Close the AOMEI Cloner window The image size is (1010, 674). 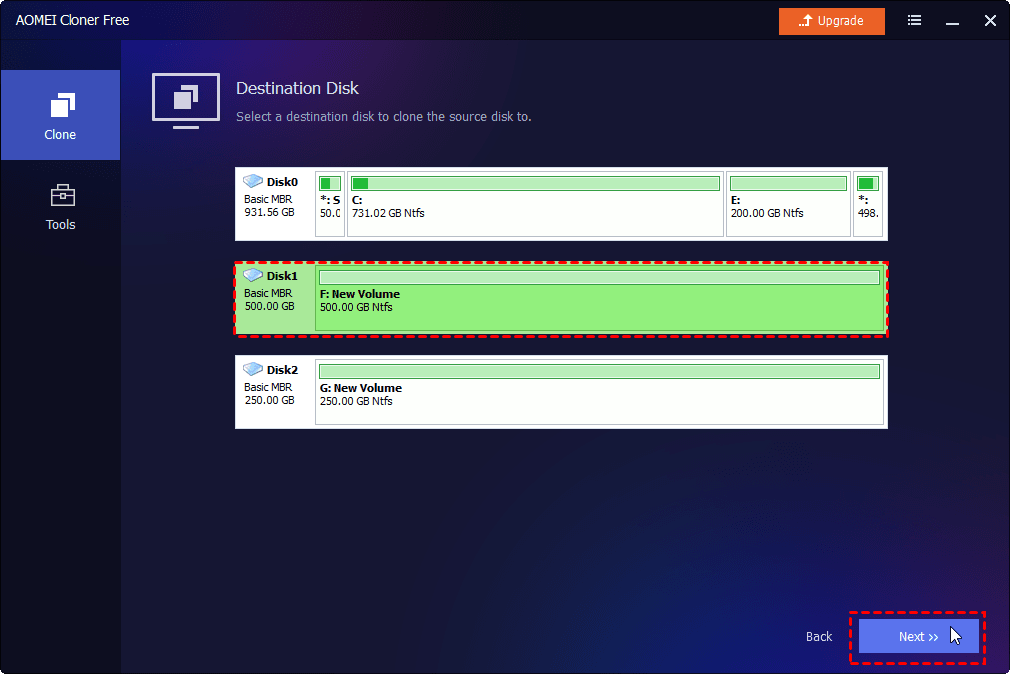tap(990, 21)
